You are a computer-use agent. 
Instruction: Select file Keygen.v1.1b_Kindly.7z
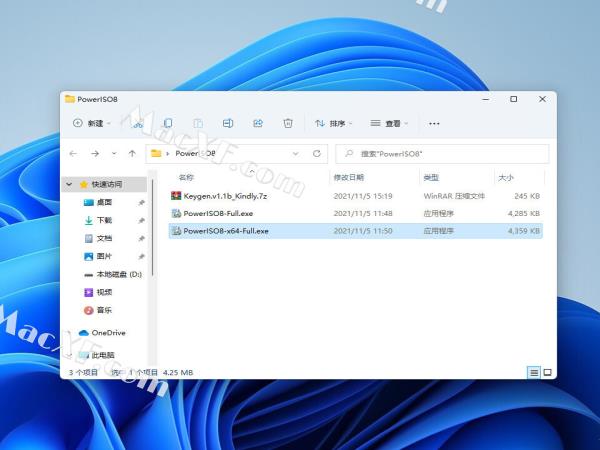225,196
